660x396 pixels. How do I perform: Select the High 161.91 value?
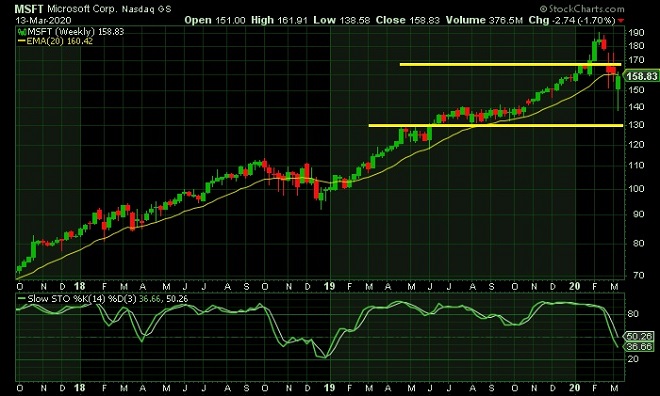[x=279, y=20]
